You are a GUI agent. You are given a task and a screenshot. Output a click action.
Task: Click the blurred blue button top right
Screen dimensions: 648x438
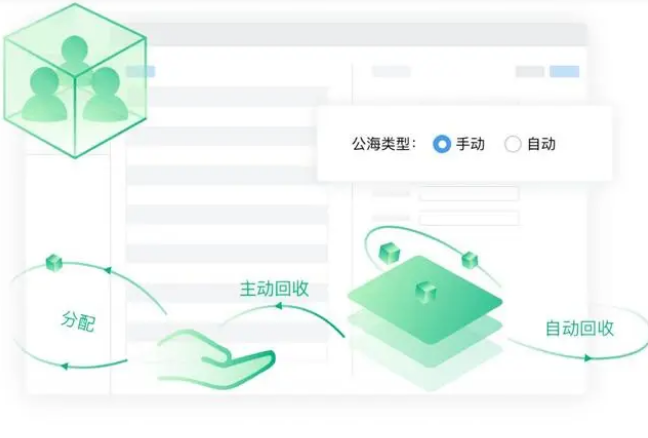[x=564, y=71]
